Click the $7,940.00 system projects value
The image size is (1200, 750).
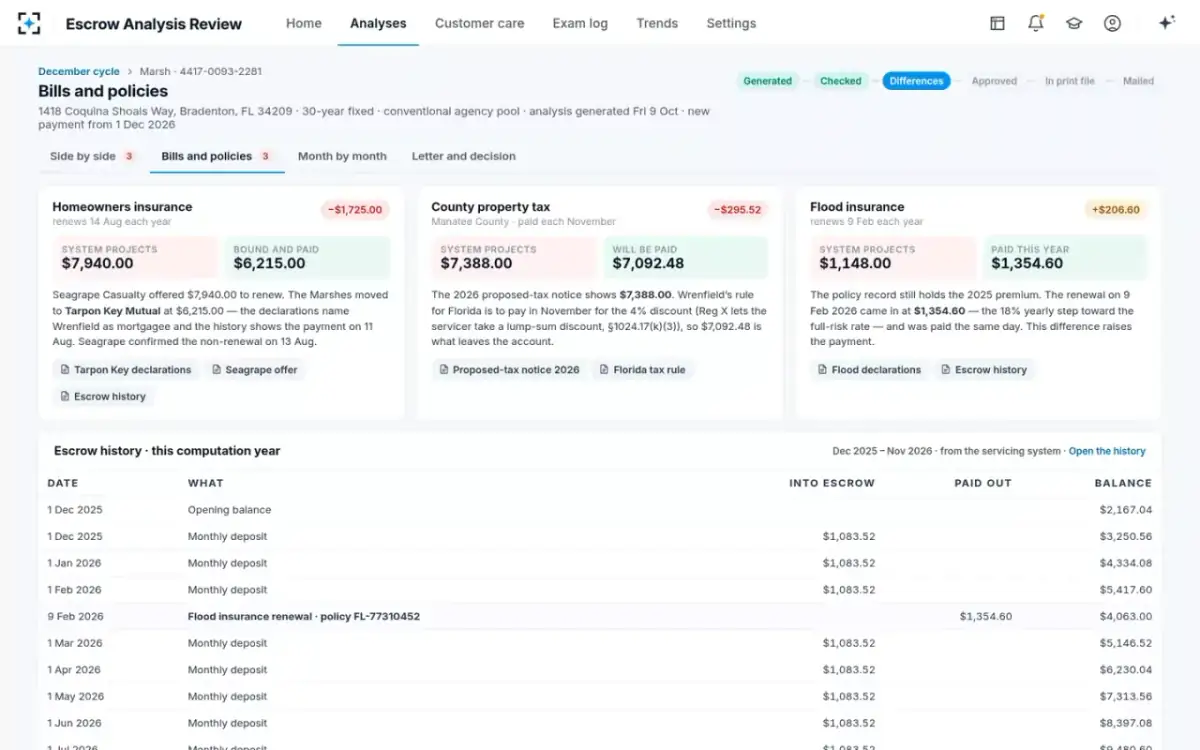pyautogui.click(x=97, y=264)
